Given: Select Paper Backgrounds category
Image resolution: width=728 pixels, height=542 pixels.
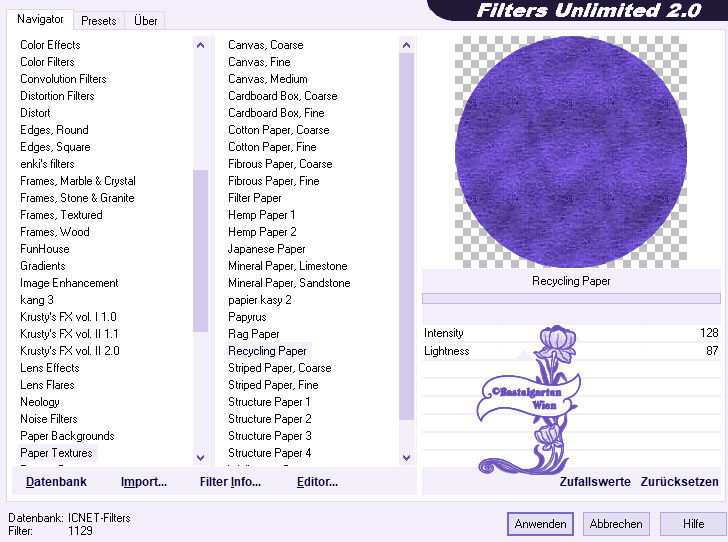Looking at the screenshot, I should (x=67, y=436).
